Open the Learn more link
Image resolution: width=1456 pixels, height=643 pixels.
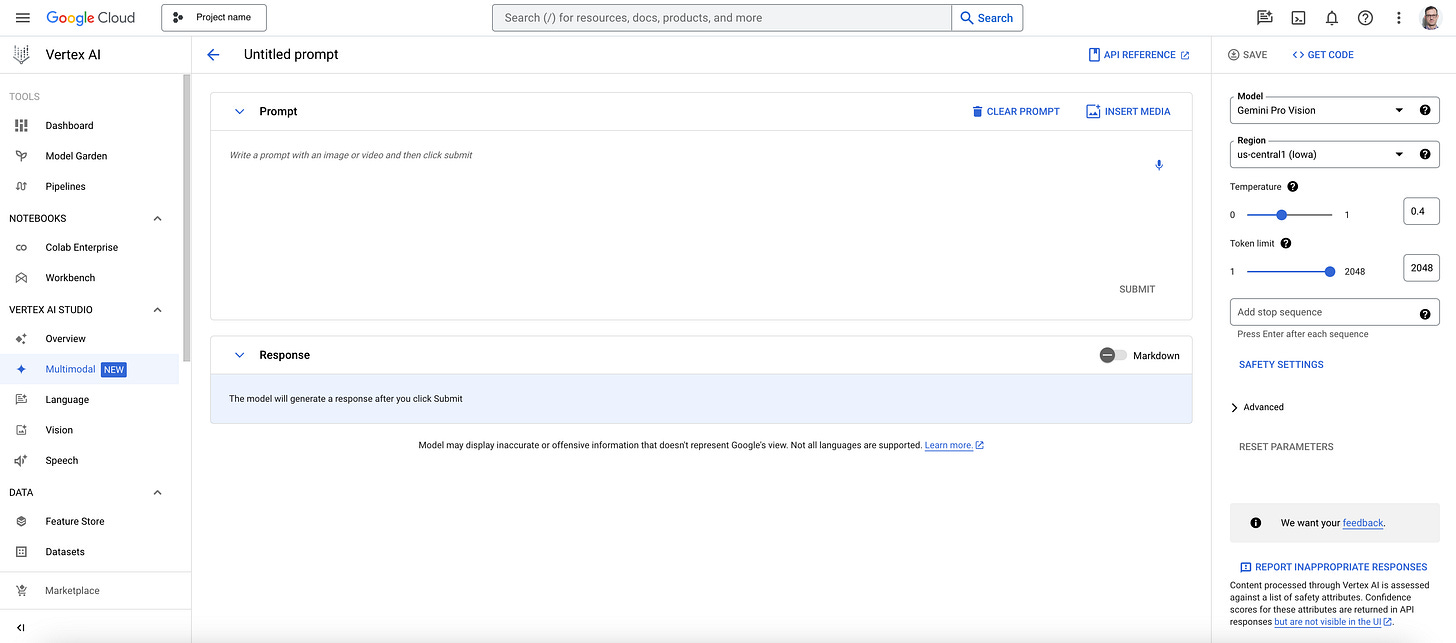click(954, 445)
